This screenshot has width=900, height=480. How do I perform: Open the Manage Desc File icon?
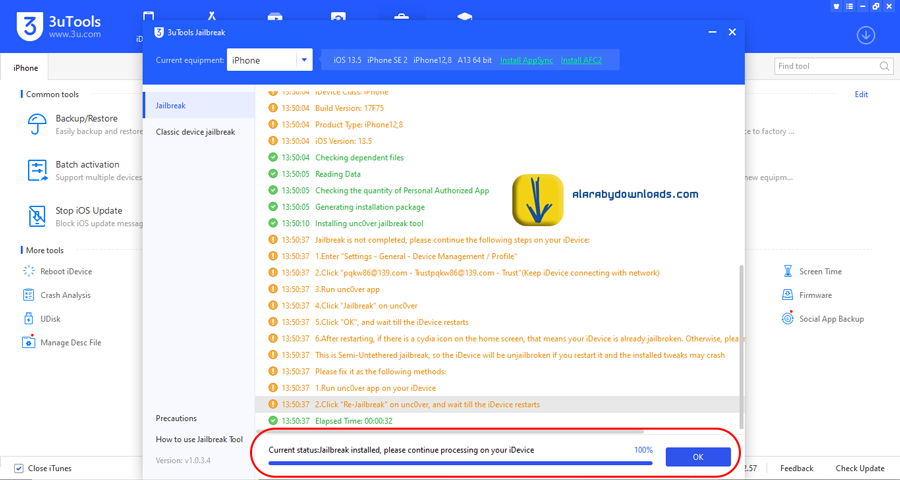(28, 342)
